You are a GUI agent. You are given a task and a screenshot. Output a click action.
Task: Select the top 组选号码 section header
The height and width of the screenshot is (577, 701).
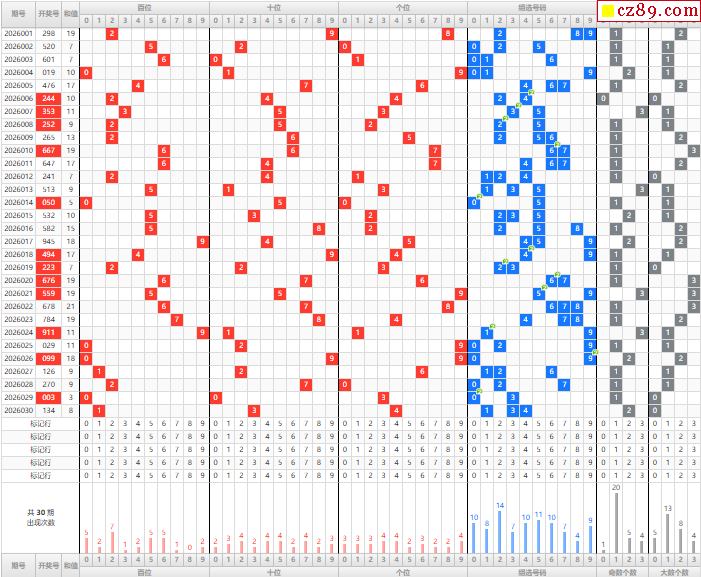[531, 6]
